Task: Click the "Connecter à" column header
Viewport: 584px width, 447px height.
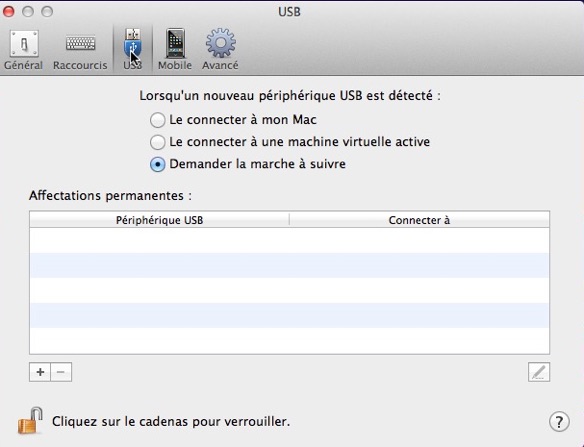Action: pos(419,220)
